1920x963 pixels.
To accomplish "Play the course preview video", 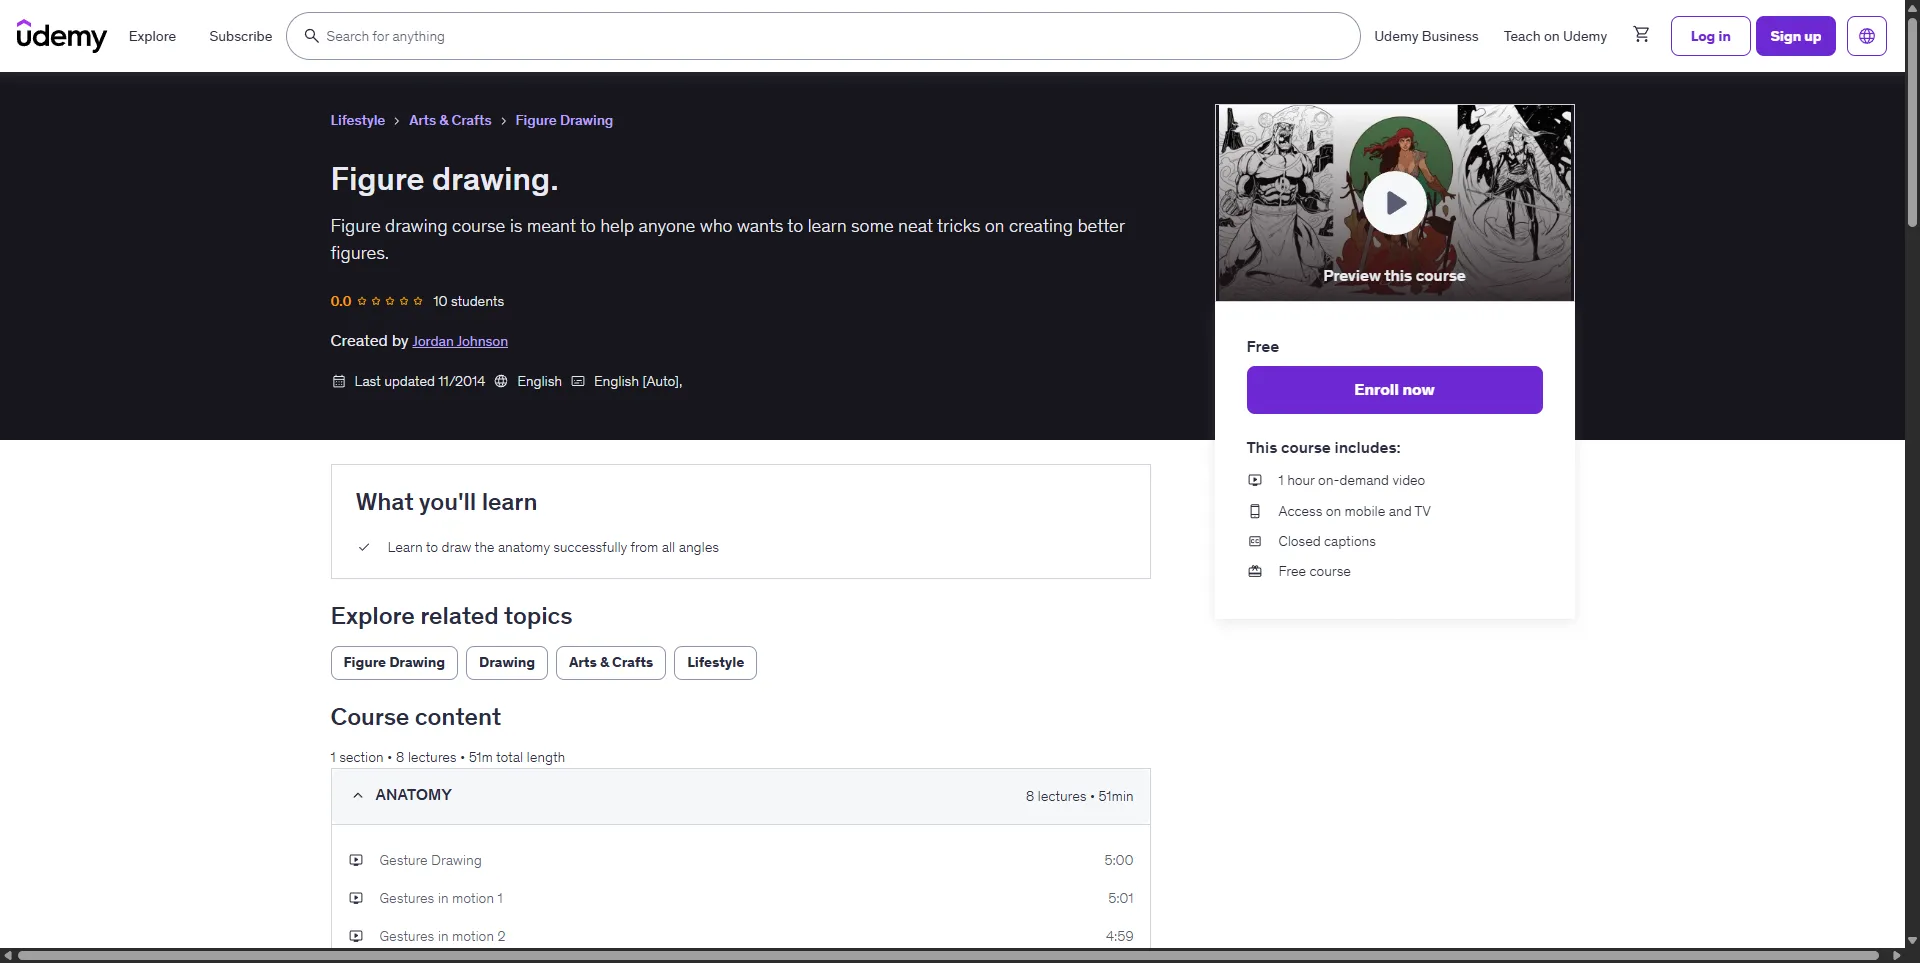I will (1395, 203).
